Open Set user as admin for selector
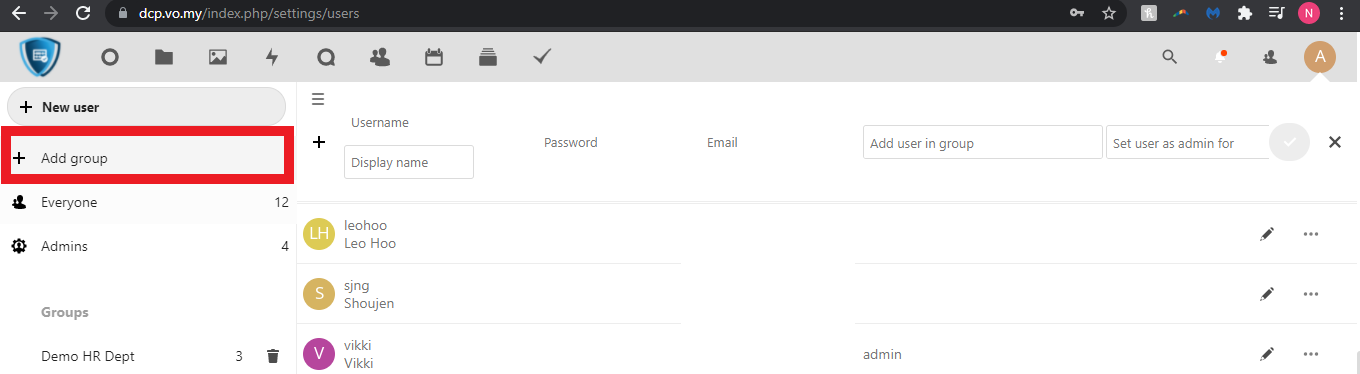The height and width of the screenshot is (374, 1360). (1187, 142)
